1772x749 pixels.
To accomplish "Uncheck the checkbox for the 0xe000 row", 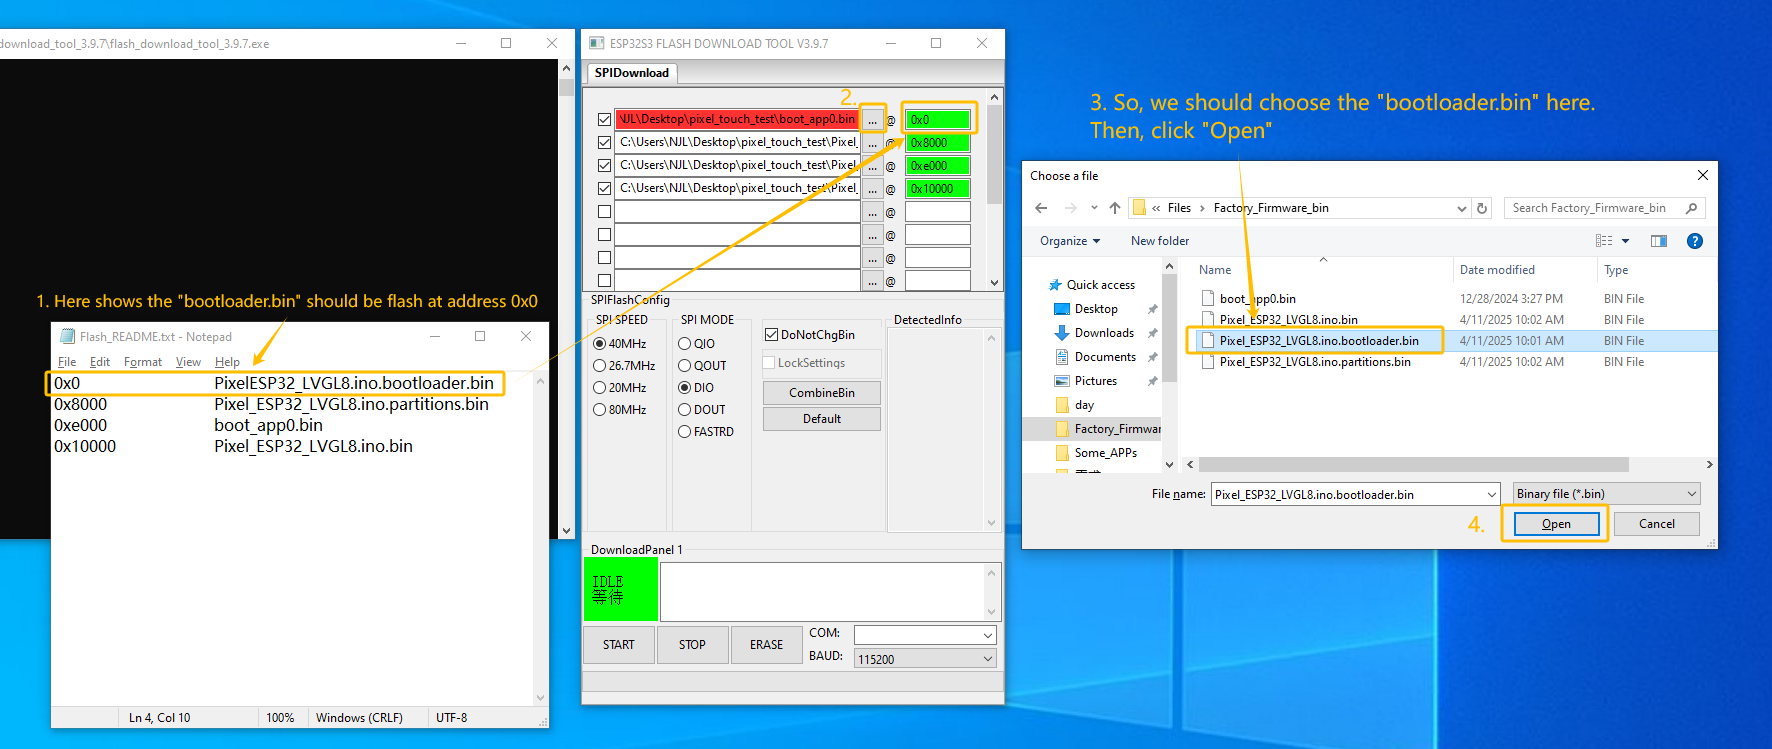I will pos(604,165).
